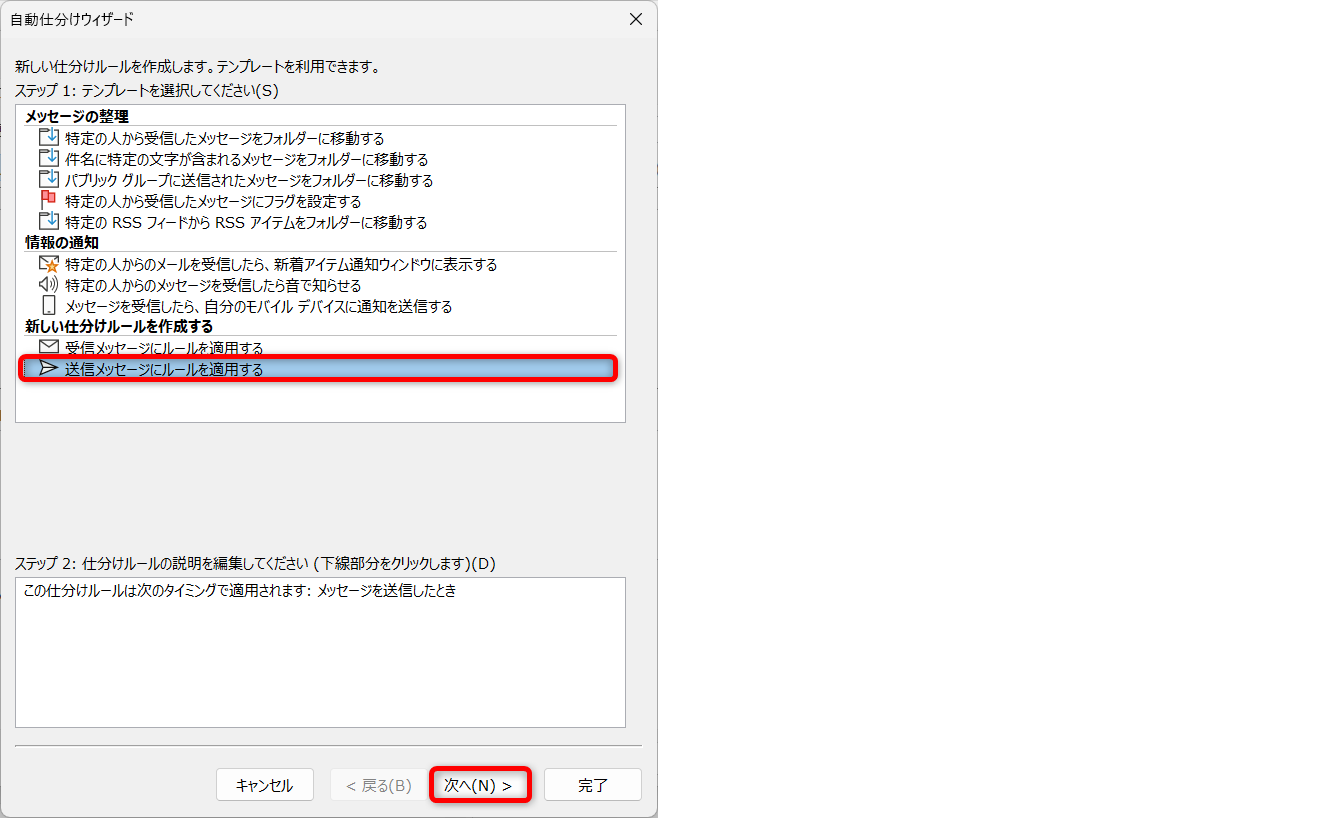Select 件名に特定の文字が含まれる template
The image size is (1344, 818).
tap(246, 160)
